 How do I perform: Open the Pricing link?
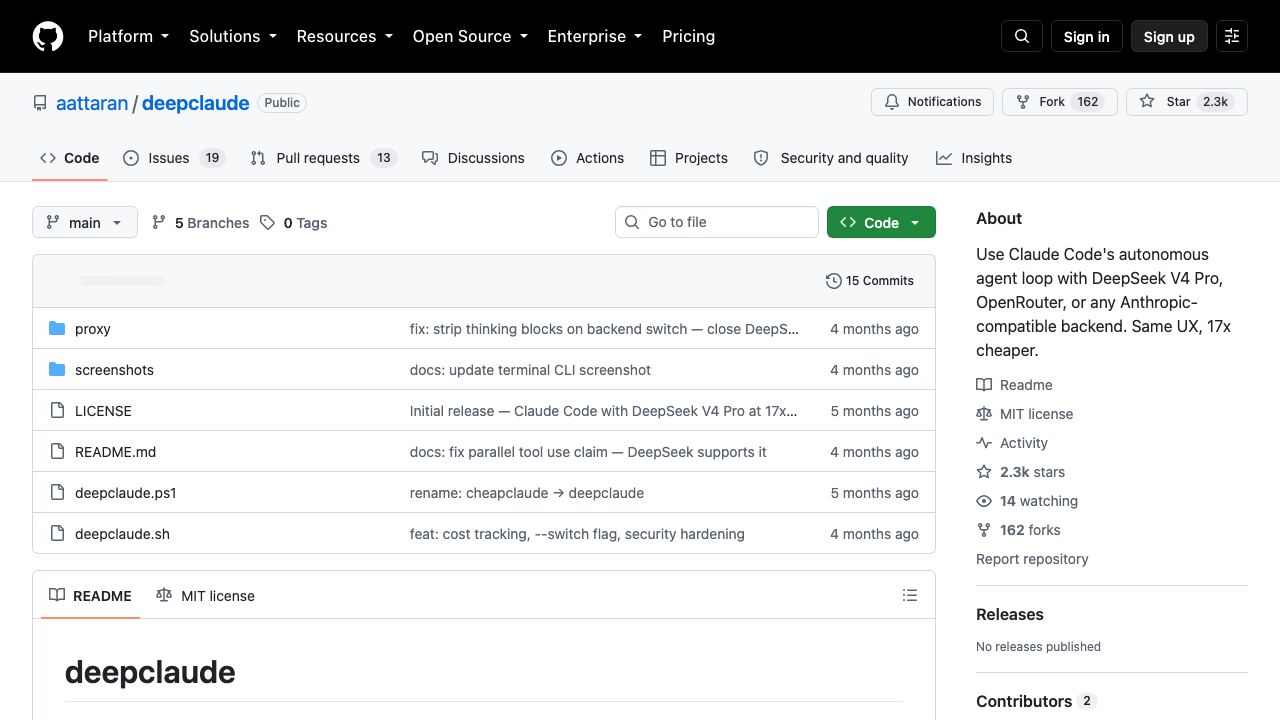tap(688, 36)
